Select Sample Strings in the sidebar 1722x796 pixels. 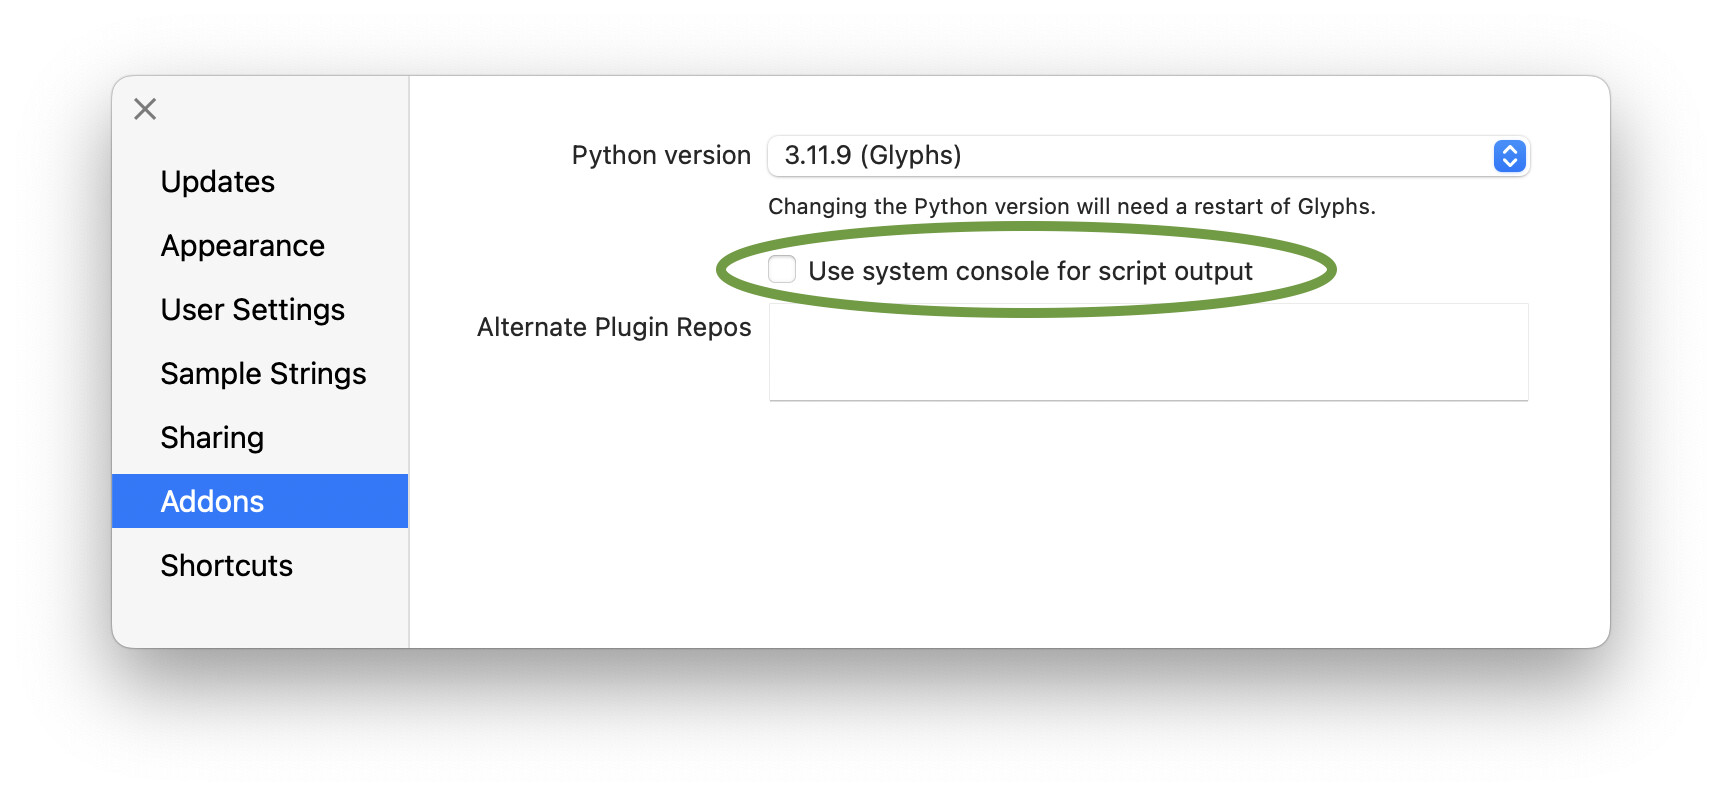point(263,374)
